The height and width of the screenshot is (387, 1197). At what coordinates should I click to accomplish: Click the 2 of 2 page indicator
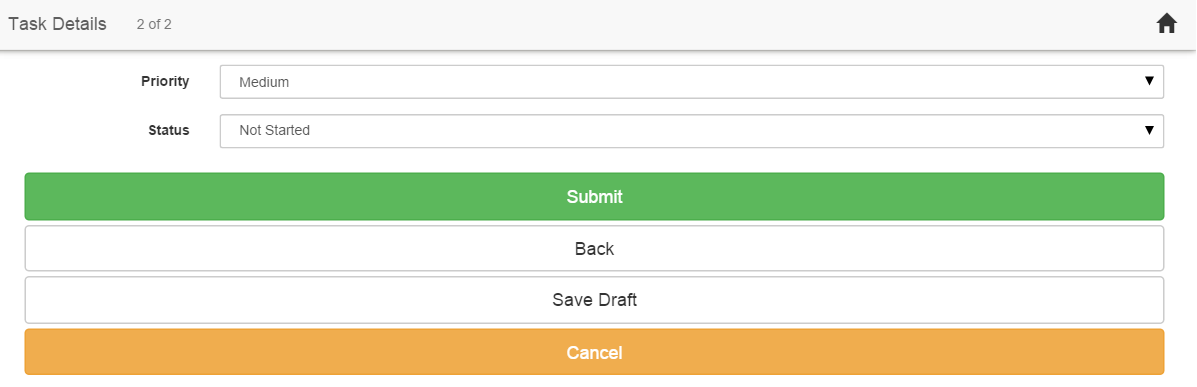154,24
